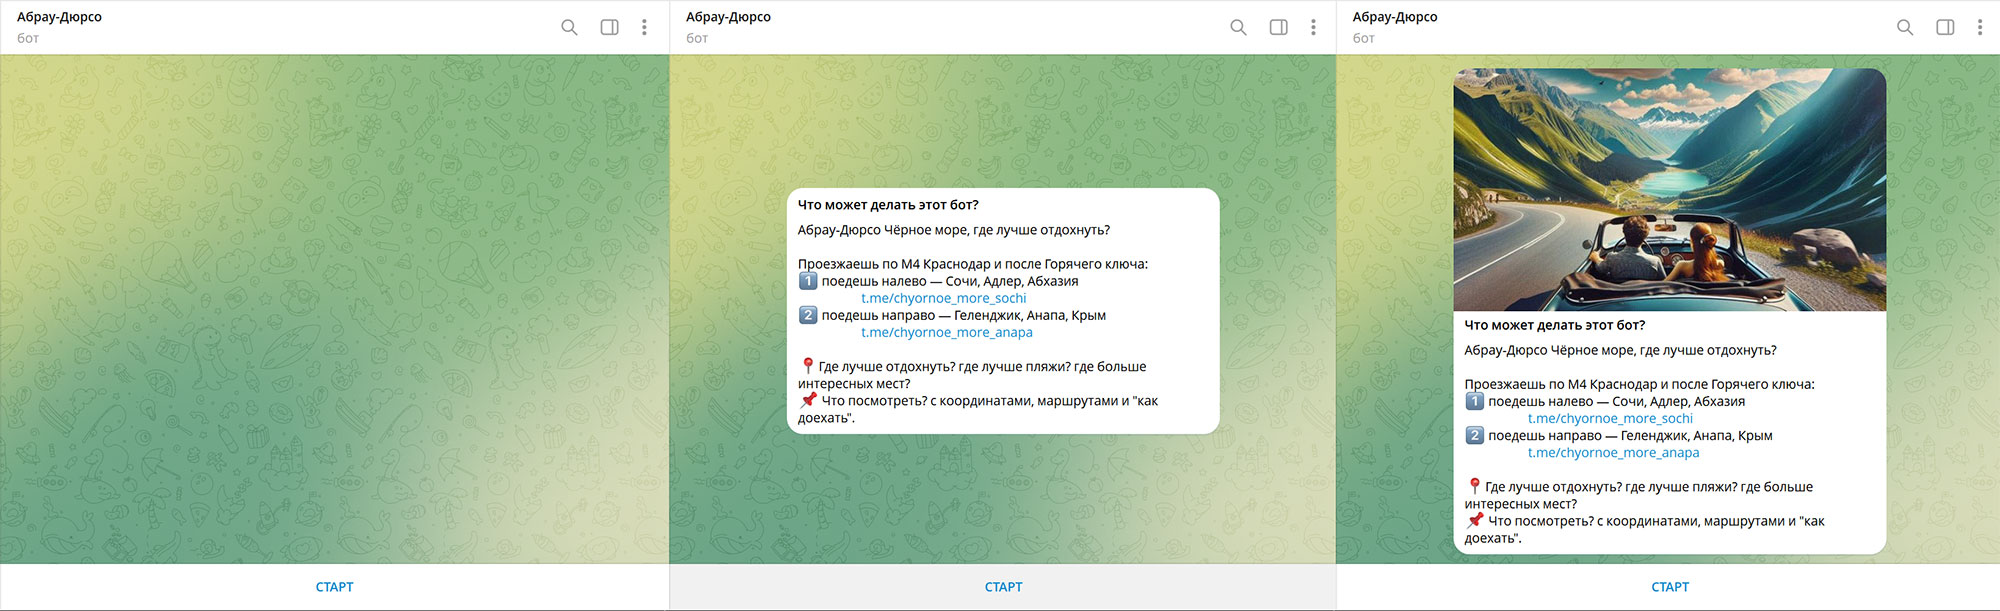The width and height of the screenshot is (2000, 611).
Task: Click 'Что может делать этот бот?' in middle panel
Action: point(888,205)
